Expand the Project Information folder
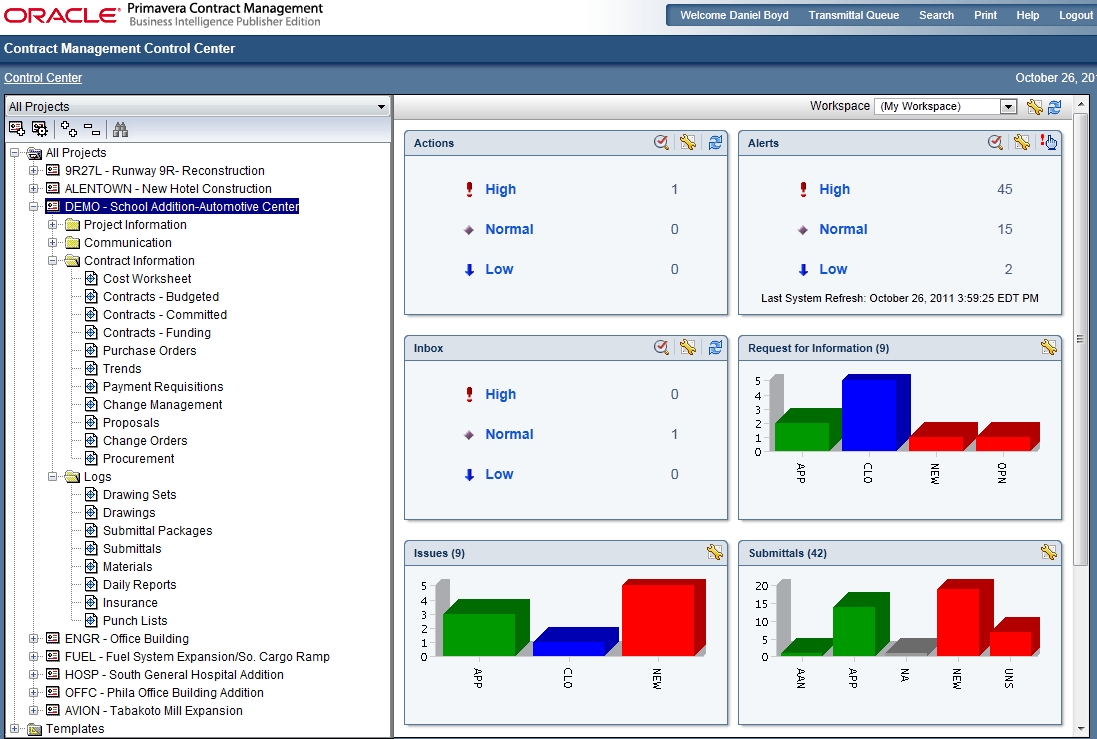Image resolution: width=1097 pixels, height=739 pixels. (x=52, y=225)
